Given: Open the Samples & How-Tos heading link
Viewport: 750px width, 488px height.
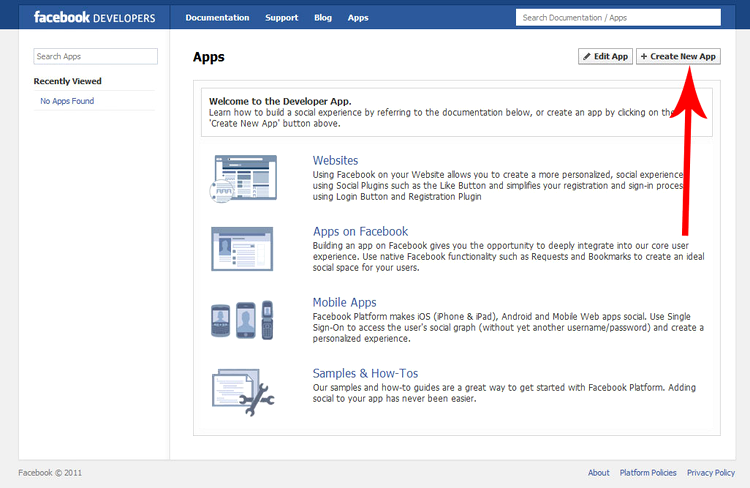Looking at the screenshot, I should (365, 373).
